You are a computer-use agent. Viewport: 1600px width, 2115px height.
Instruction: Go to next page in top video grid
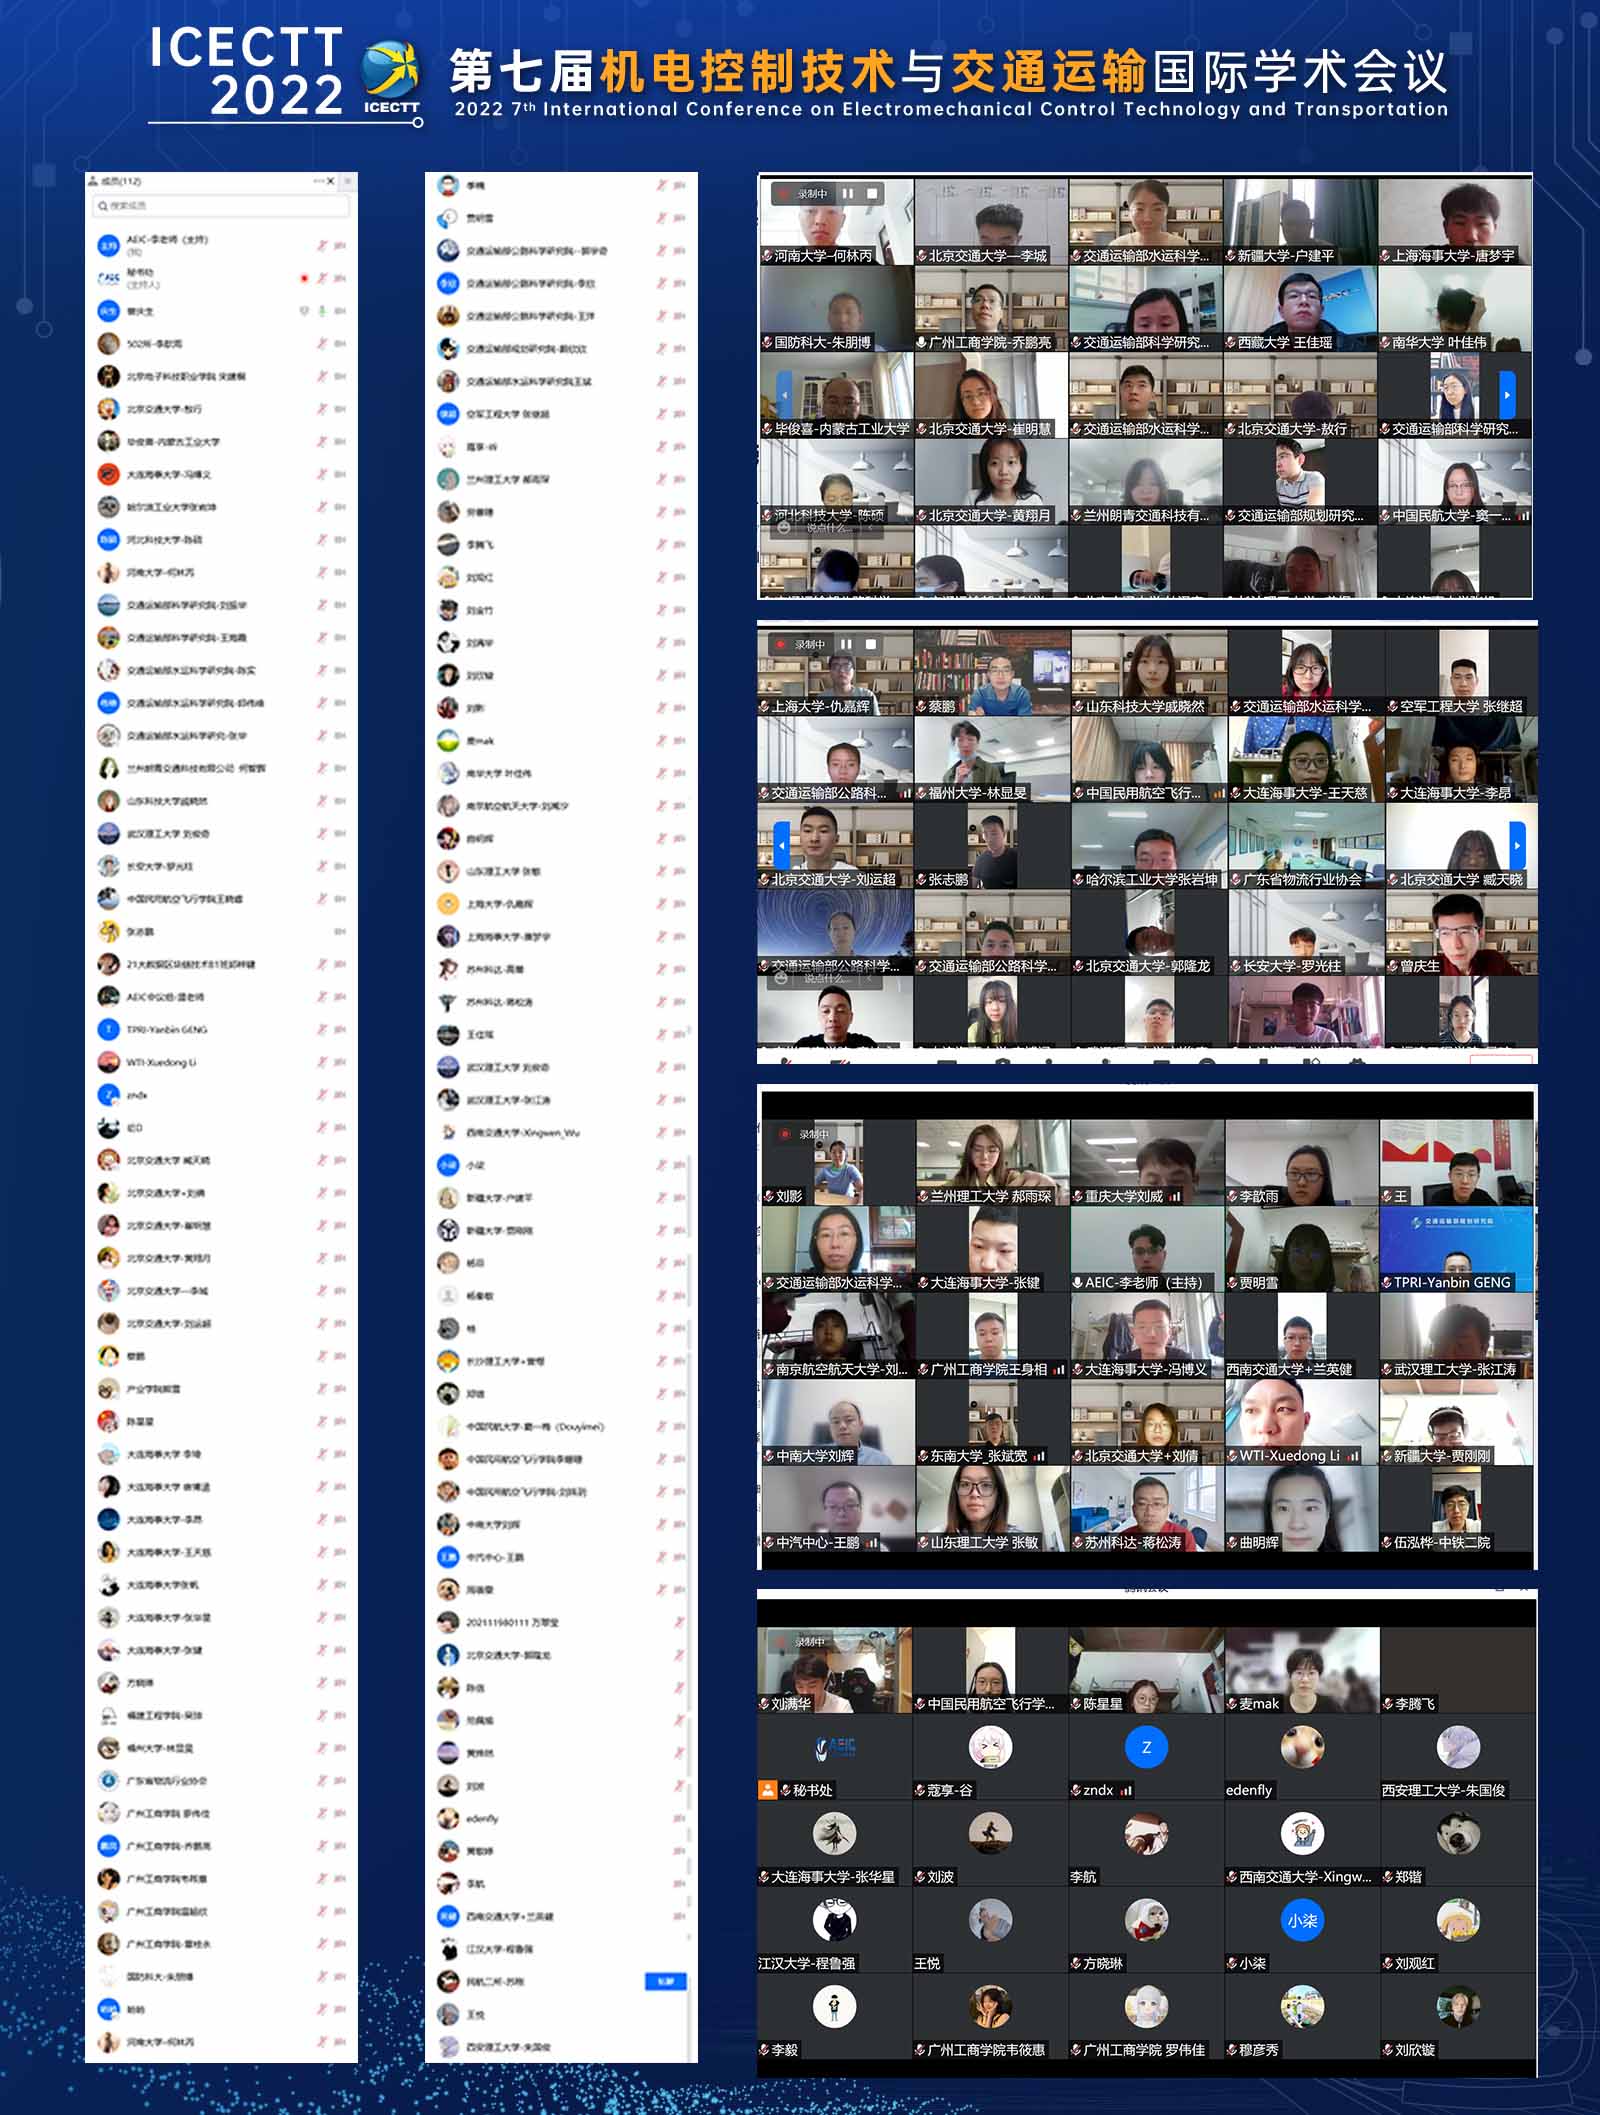click(x=1507, y=395)
